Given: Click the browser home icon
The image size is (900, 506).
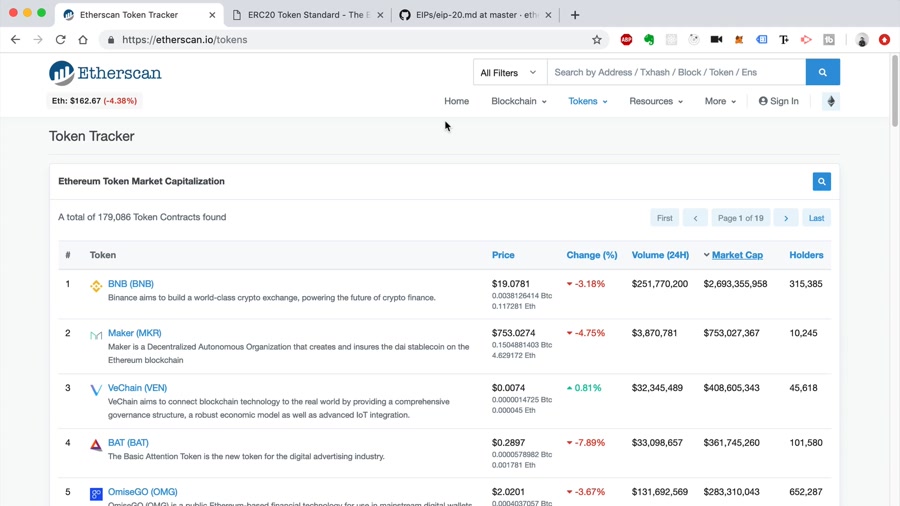Looking at the screenshot, I should point(83,40).
